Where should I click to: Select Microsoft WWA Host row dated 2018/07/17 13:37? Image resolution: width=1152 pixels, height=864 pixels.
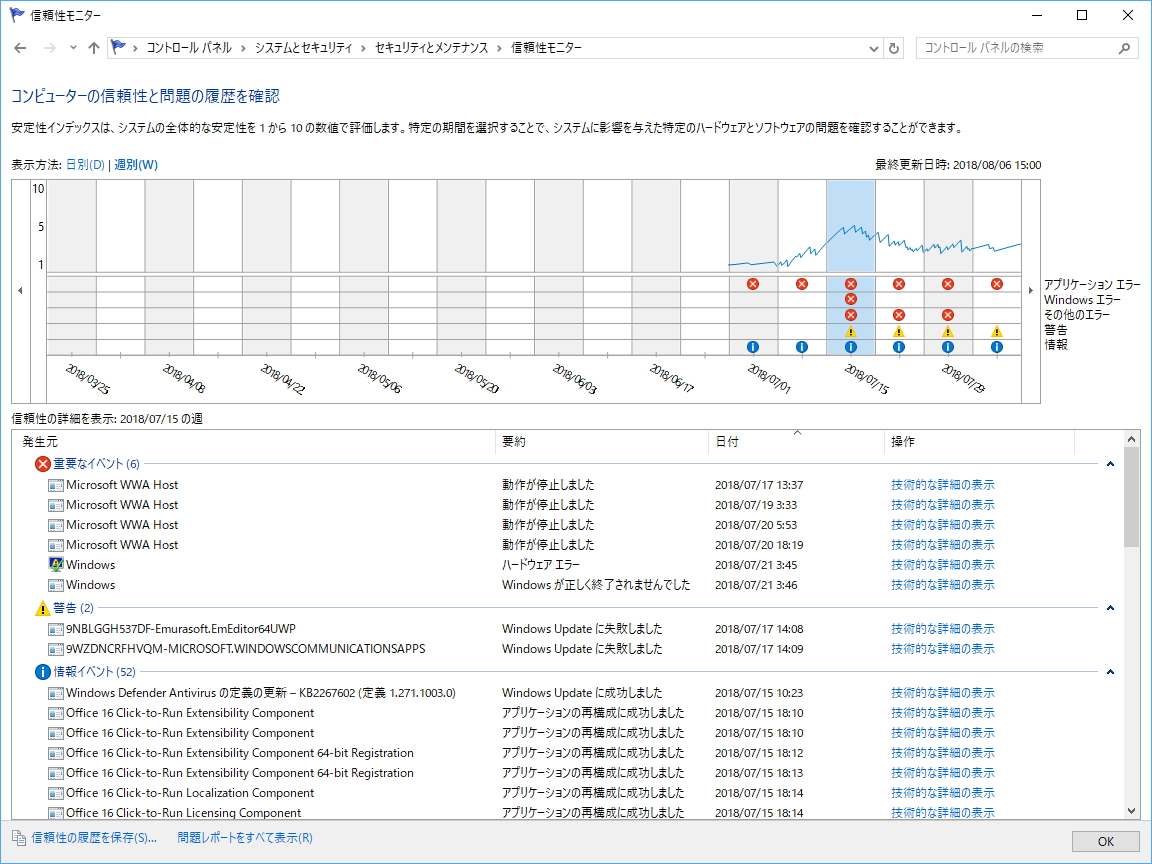click(x=566, y=485)
